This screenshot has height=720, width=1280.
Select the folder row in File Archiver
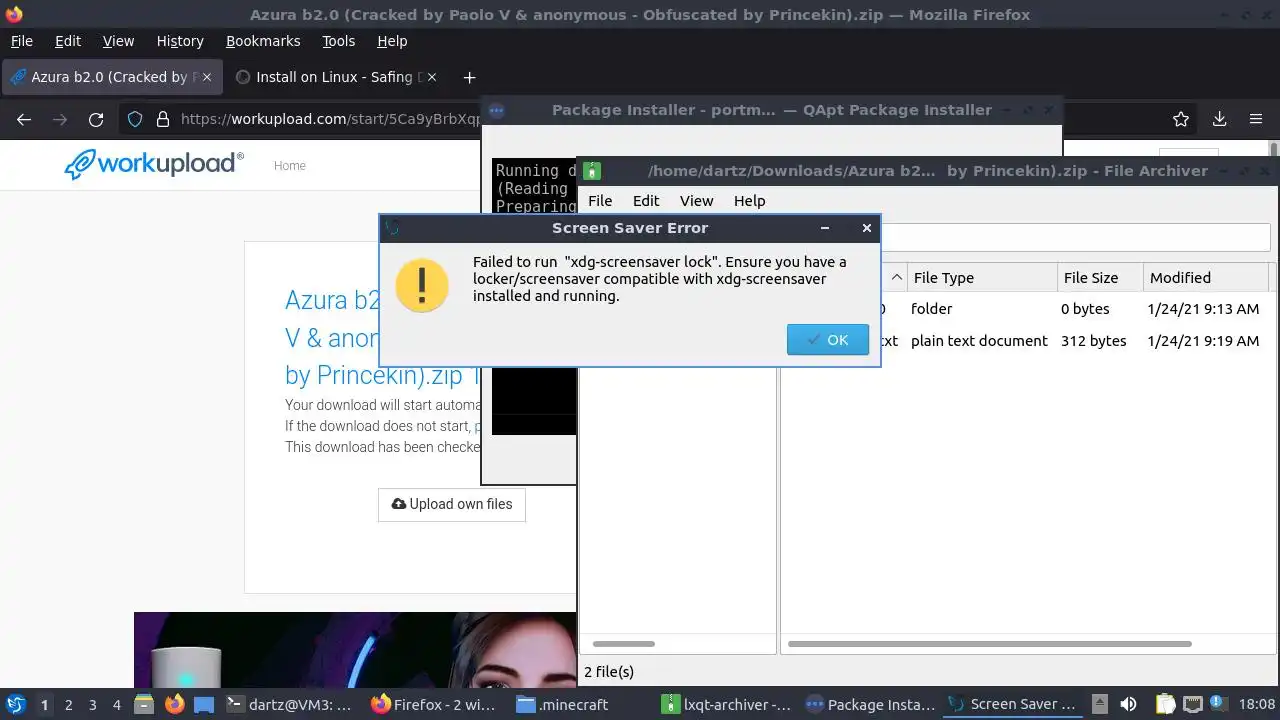coord(1030,309)
